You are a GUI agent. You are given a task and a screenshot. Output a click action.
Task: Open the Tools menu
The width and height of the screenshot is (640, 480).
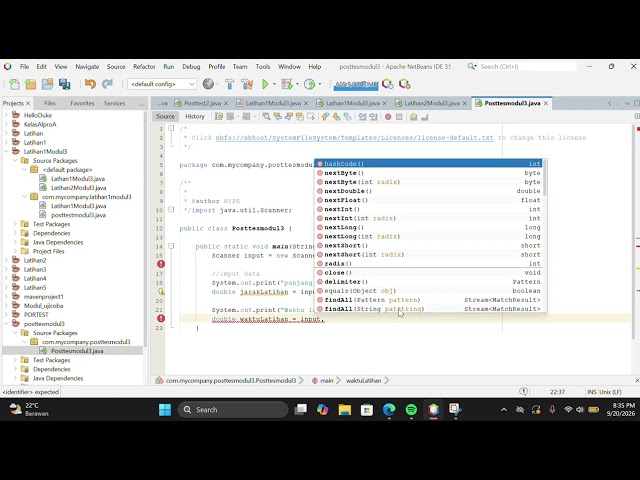[263, 67]
